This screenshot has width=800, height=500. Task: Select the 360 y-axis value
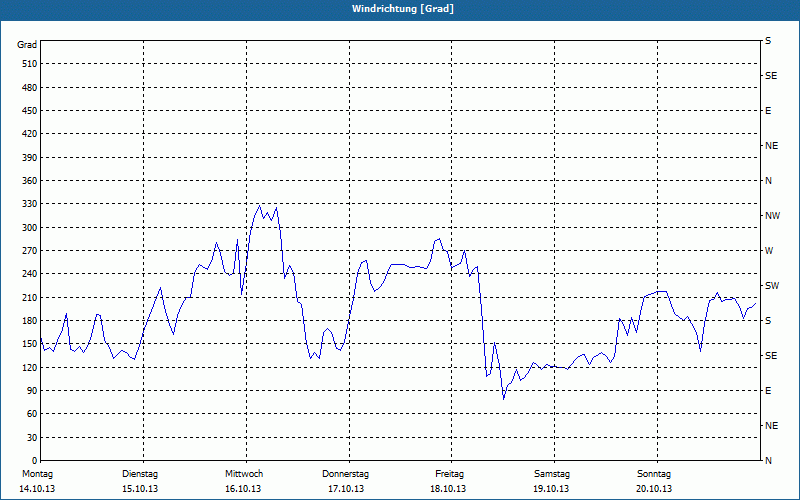click(30, 181)
